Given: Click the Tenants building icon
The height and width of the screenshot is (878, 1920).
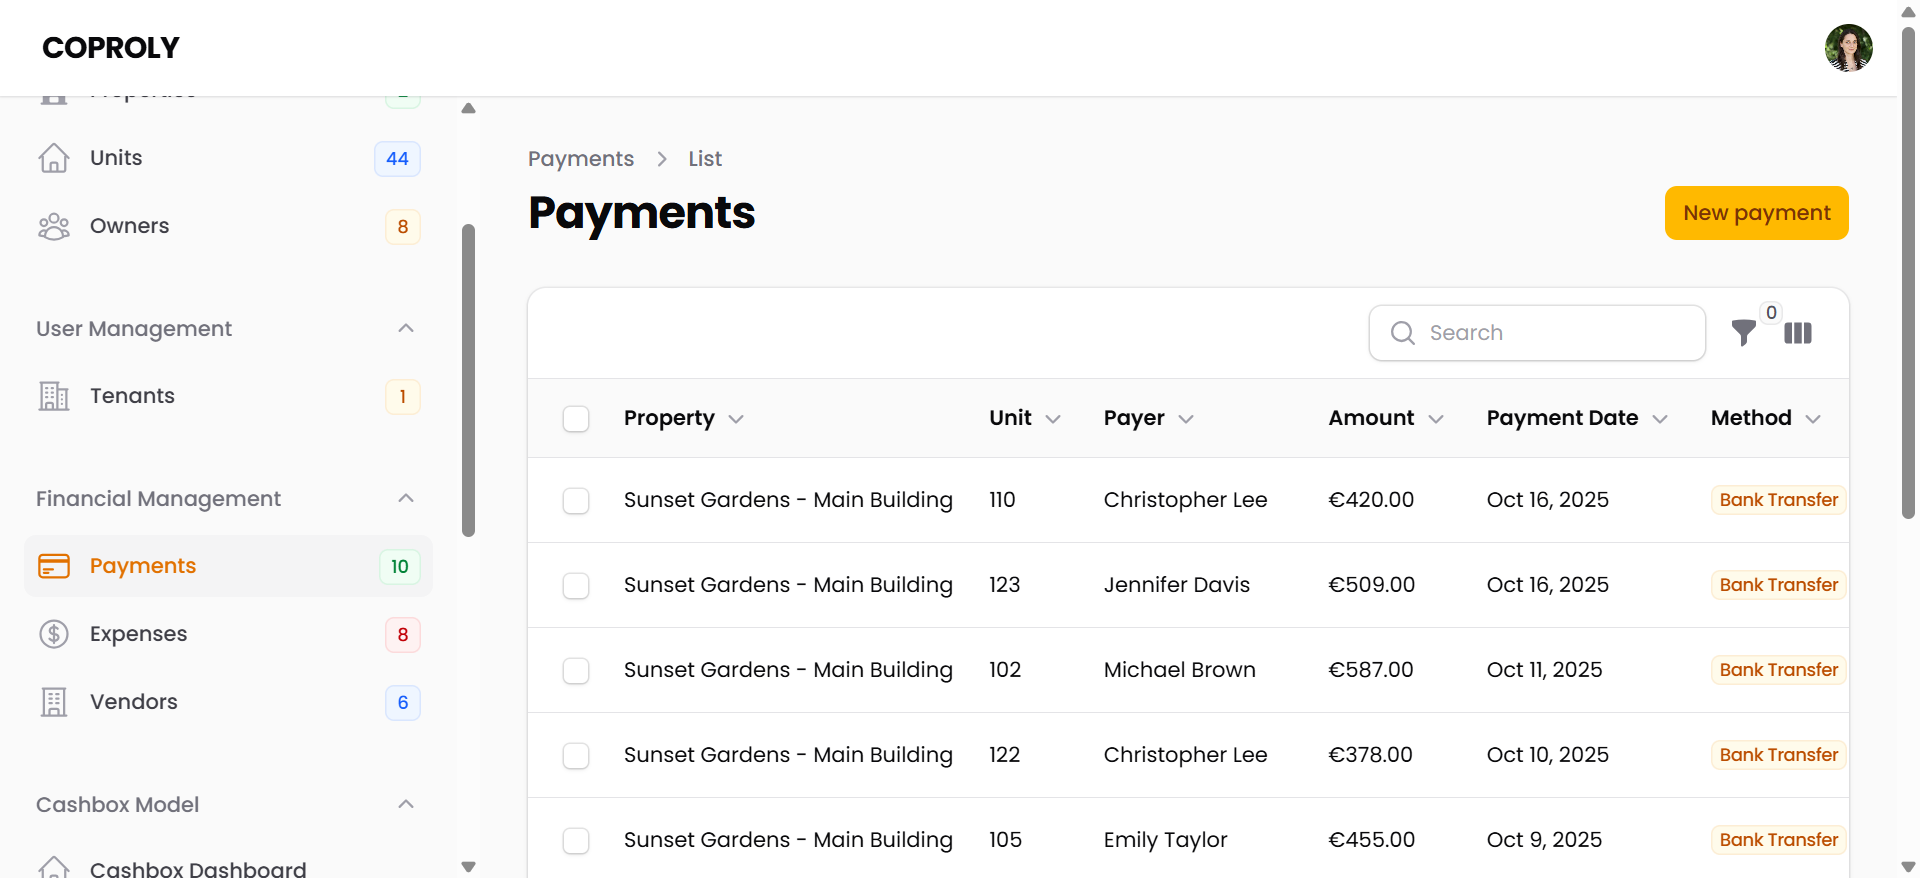Looking at the screenshot, I should (54, 396).
